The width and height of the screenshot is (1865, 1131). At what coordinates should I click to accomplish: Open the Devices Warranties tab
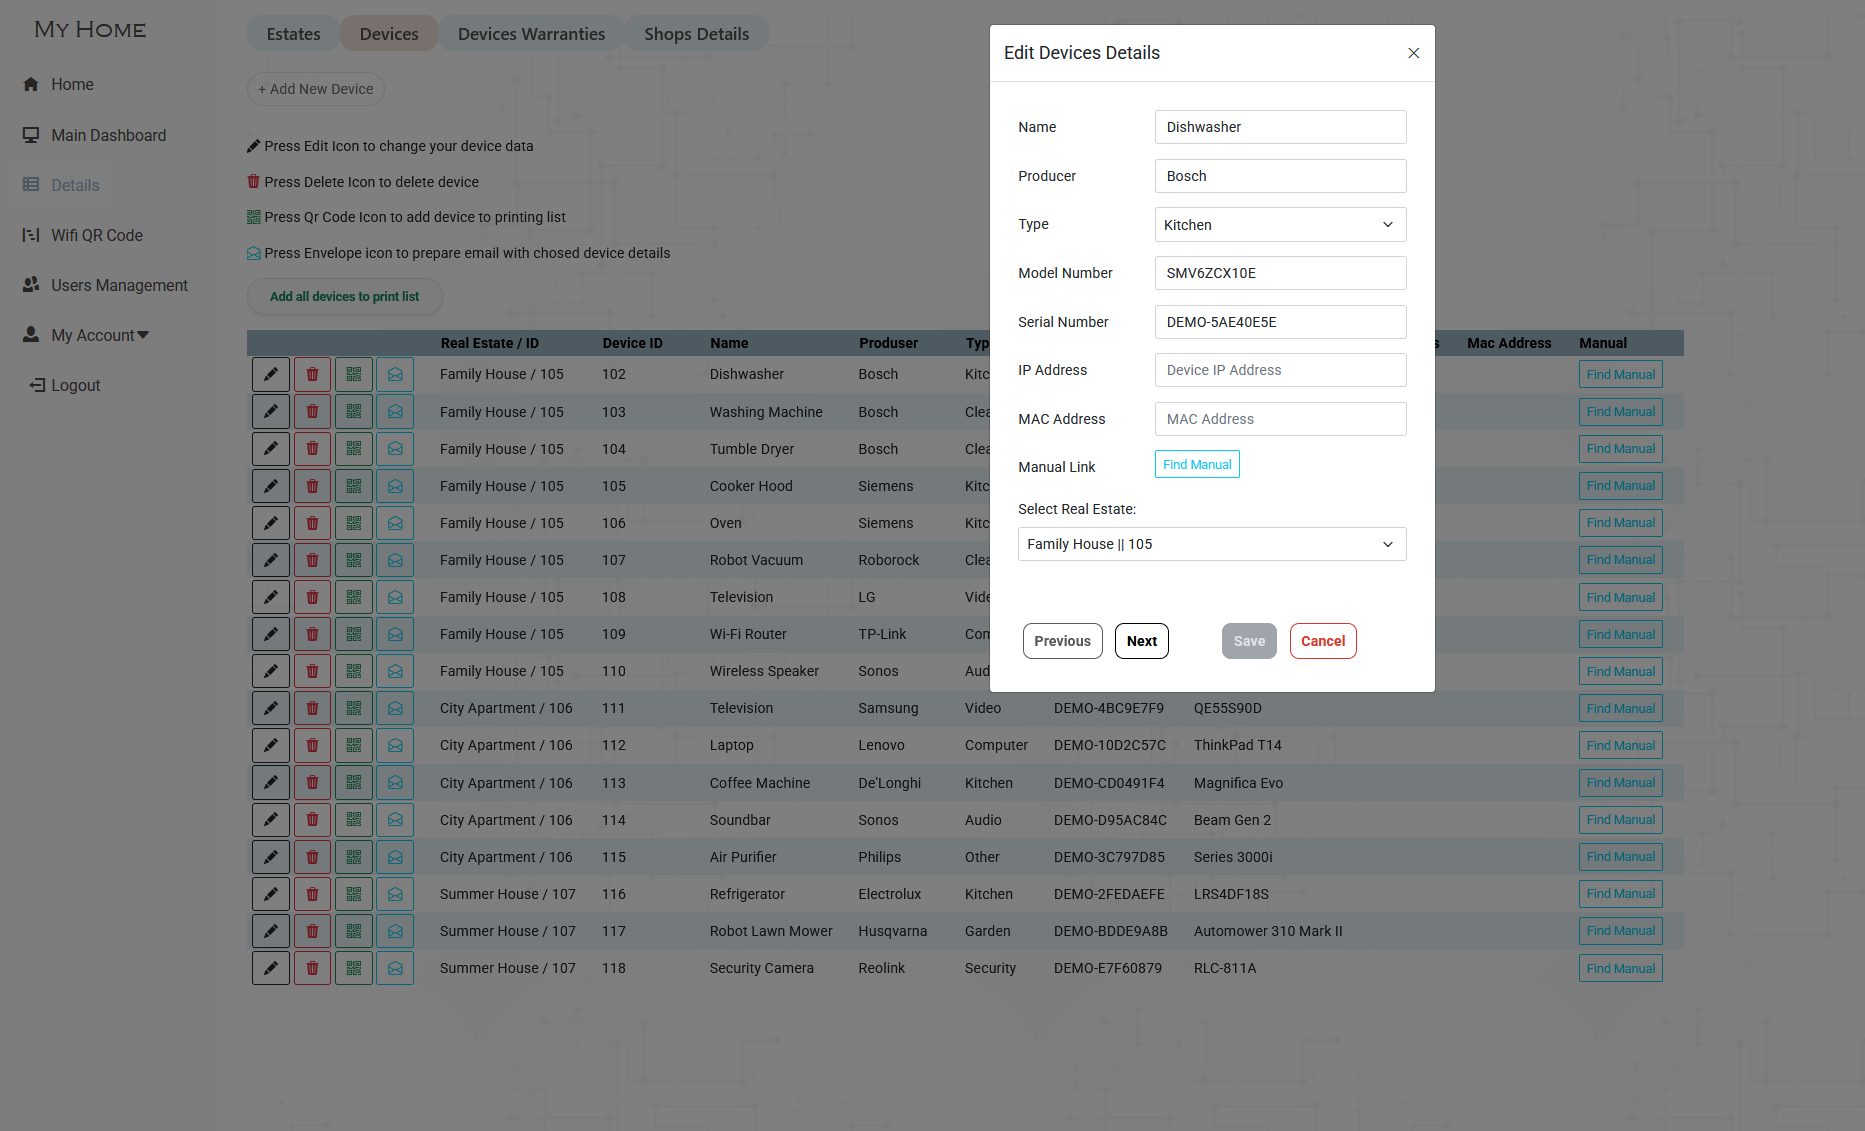coord(531,34)
